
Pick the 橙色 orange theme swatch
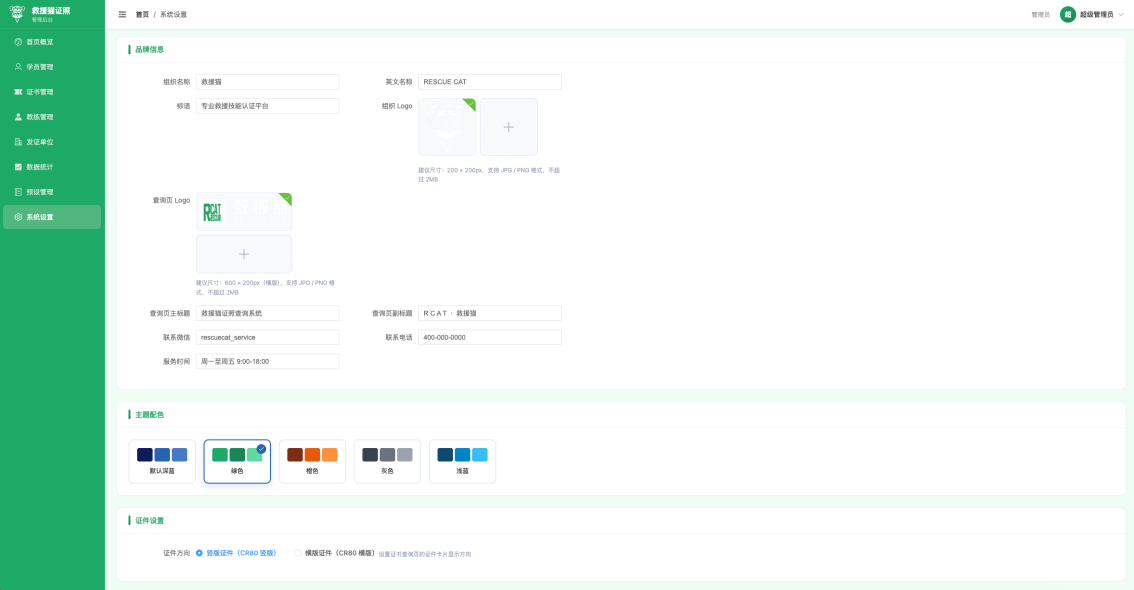pyautogui.click(x=312, y=461)
